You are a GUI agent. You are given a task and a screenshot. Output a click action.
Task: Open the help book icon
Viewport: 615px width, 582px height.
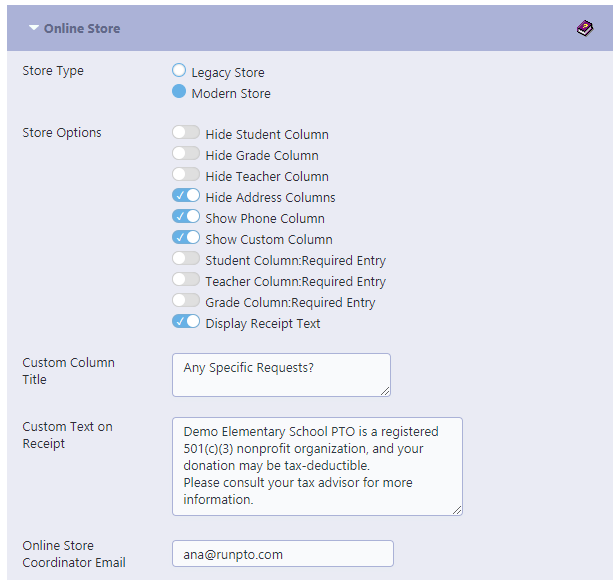(584, 28)
